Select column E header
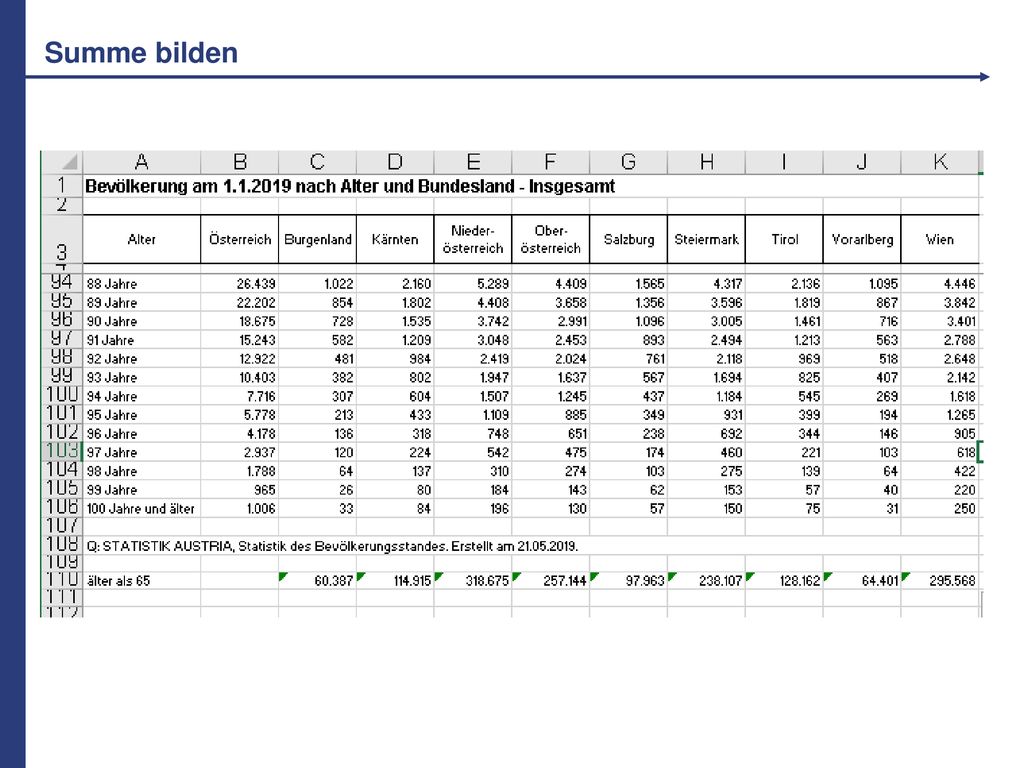This screenshot has height=768, width=1024. point(473,162)
